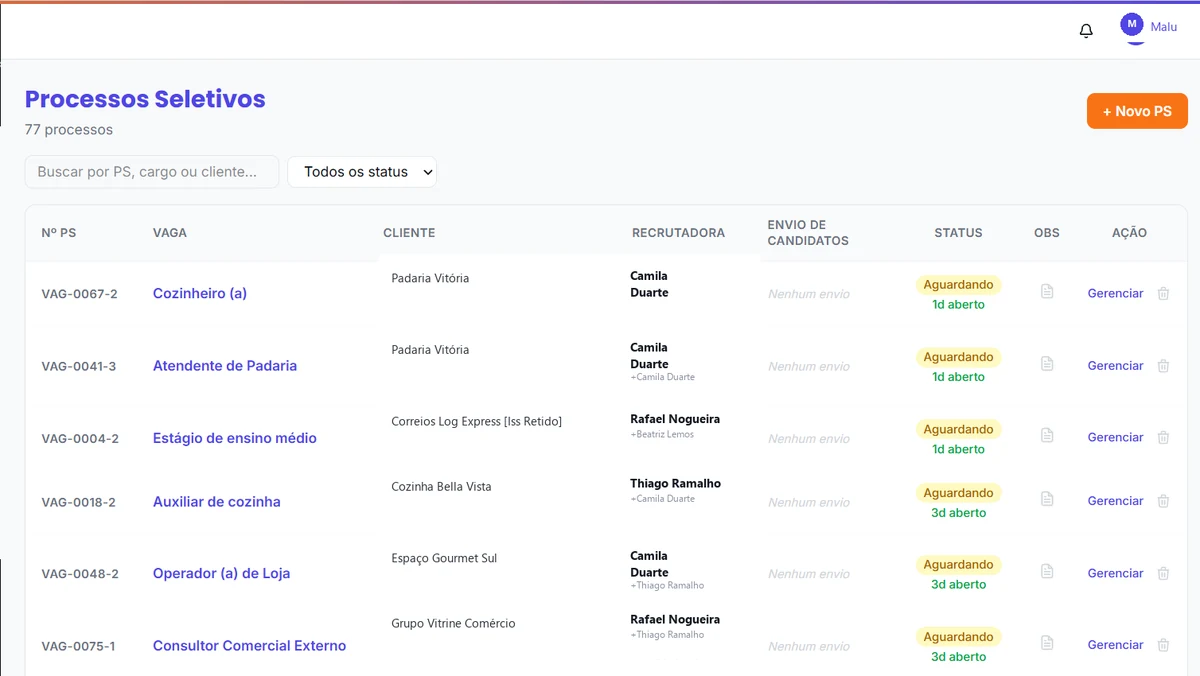Viewport: 1200px width, 676px height.
Task: Click the Processos Seletivos page title
Action: coord(145,99)
